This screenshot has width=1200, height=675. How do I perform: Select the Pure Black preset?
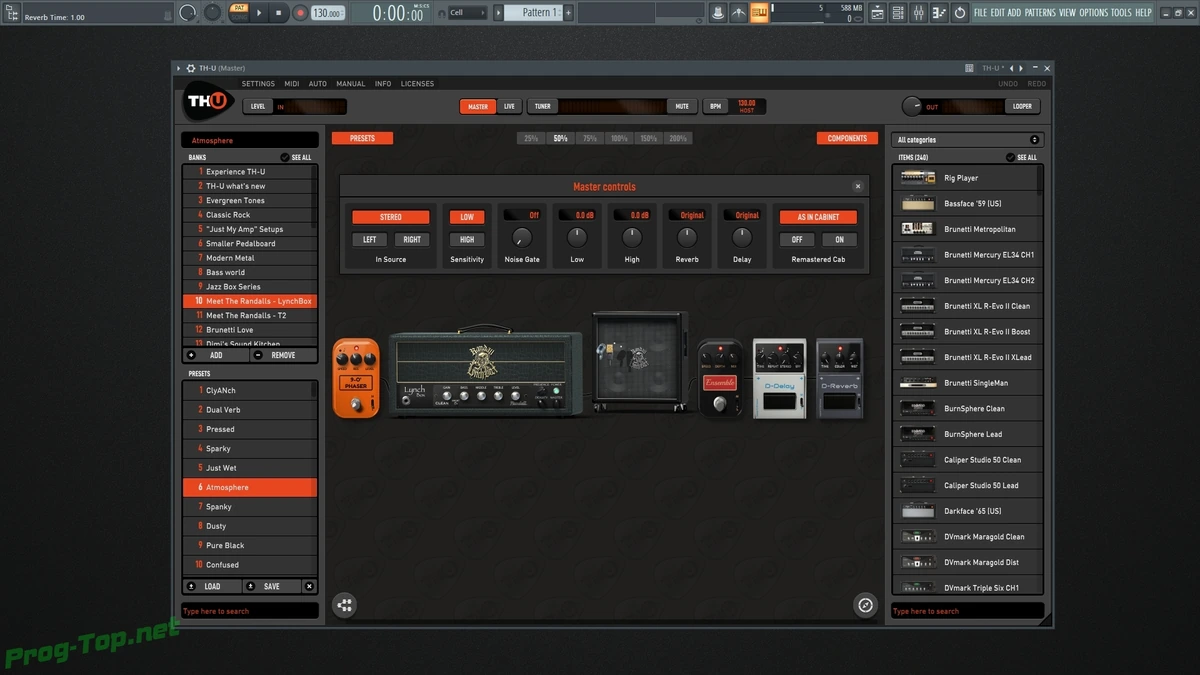(249, 546)
